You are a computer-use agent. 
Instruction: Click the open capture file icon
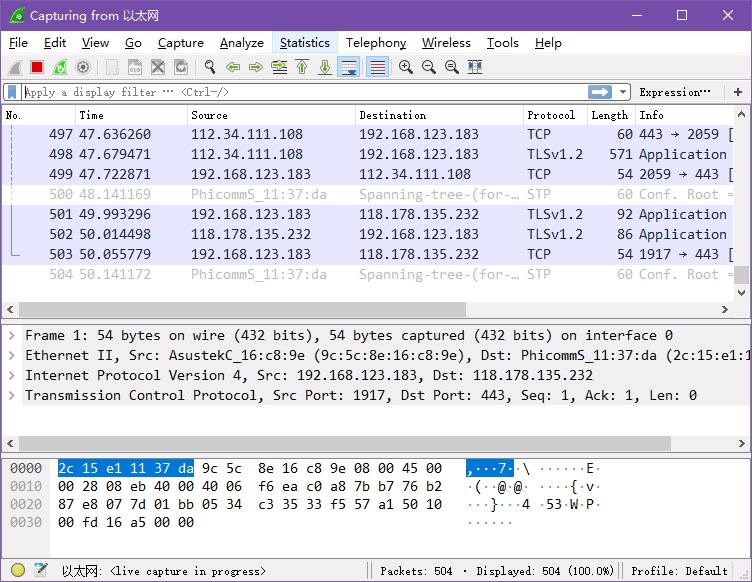click(112, 67)
